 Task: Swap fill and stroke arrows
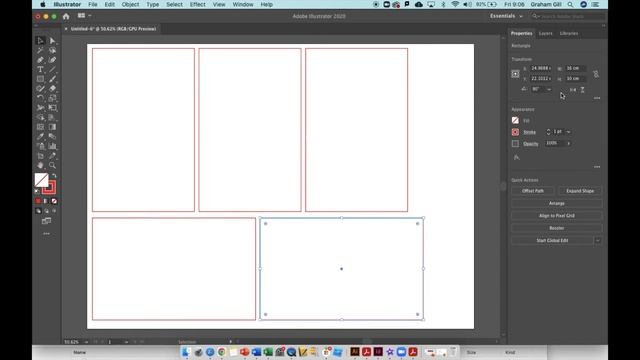point(54,176)
